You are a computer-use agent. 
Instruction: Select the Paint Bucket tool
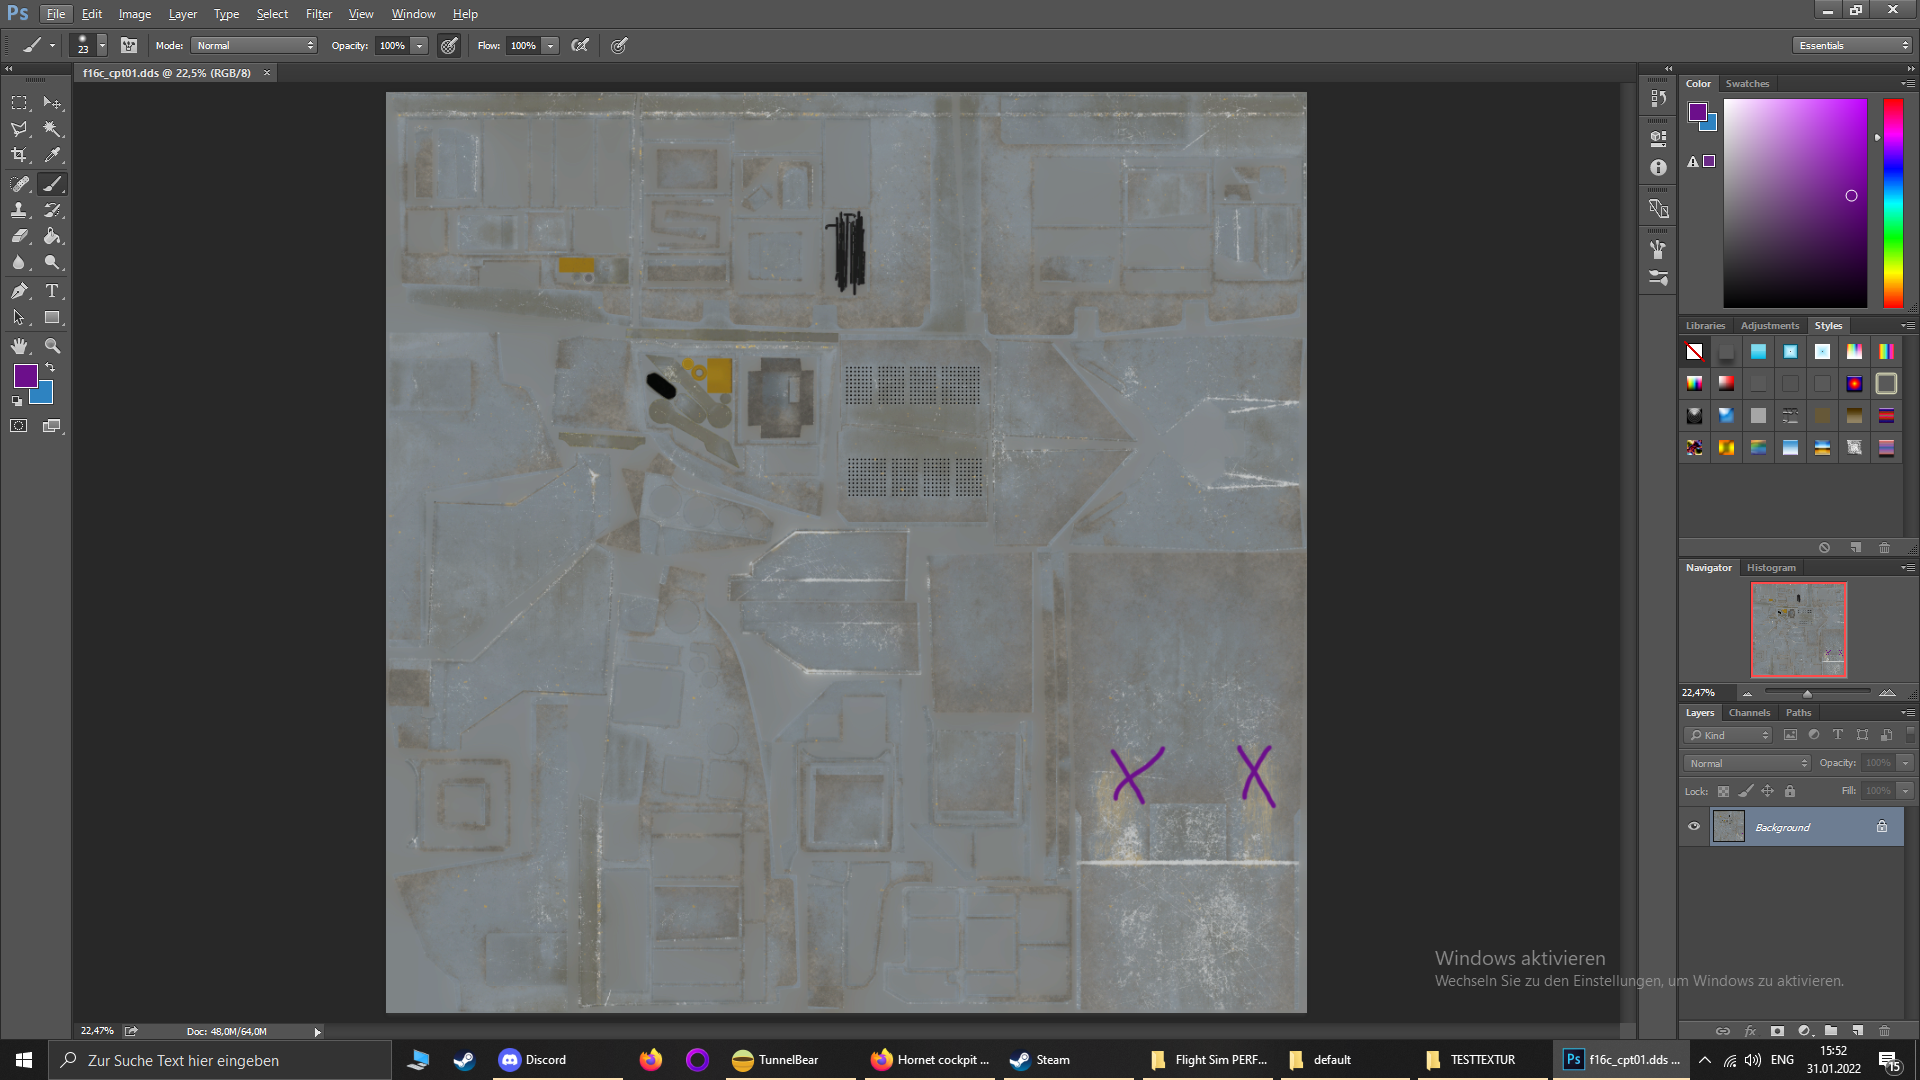tap(52, 236)
